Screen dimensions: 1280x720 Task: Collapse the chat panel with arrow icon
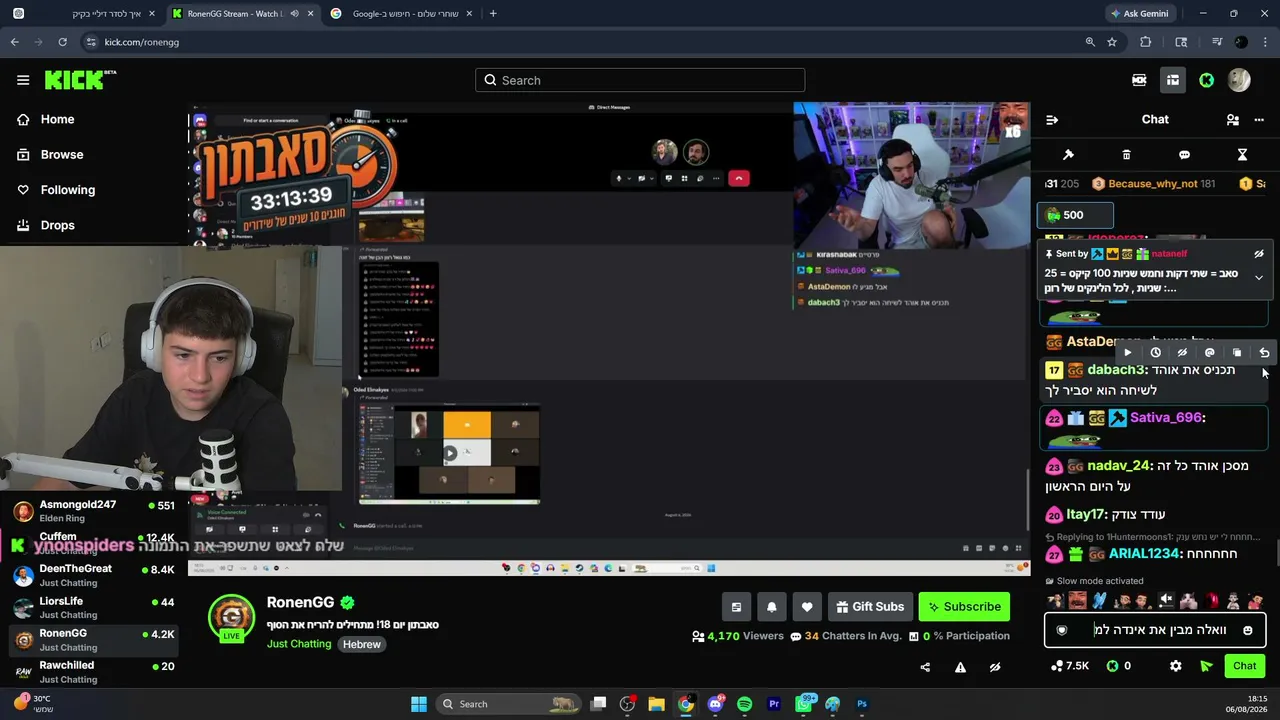[1052, 120]
